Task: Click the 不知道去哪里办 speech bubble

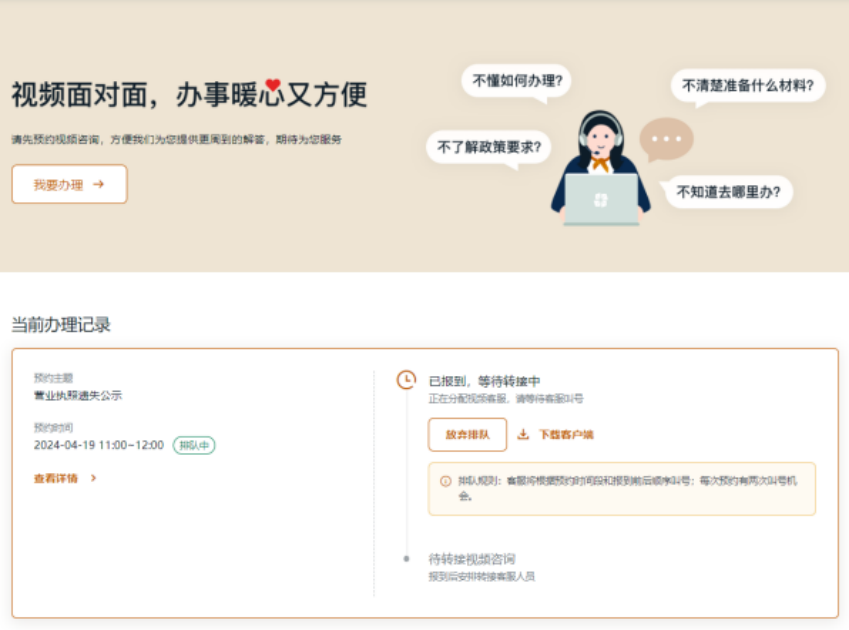Action: 727,192
